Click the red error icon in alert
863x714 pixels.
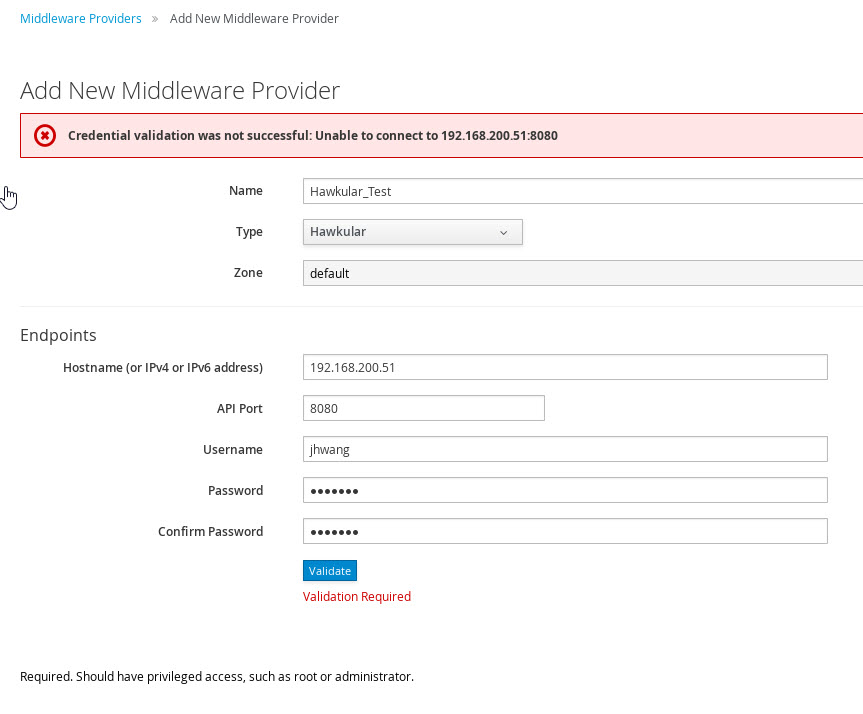tap(45, 136)
